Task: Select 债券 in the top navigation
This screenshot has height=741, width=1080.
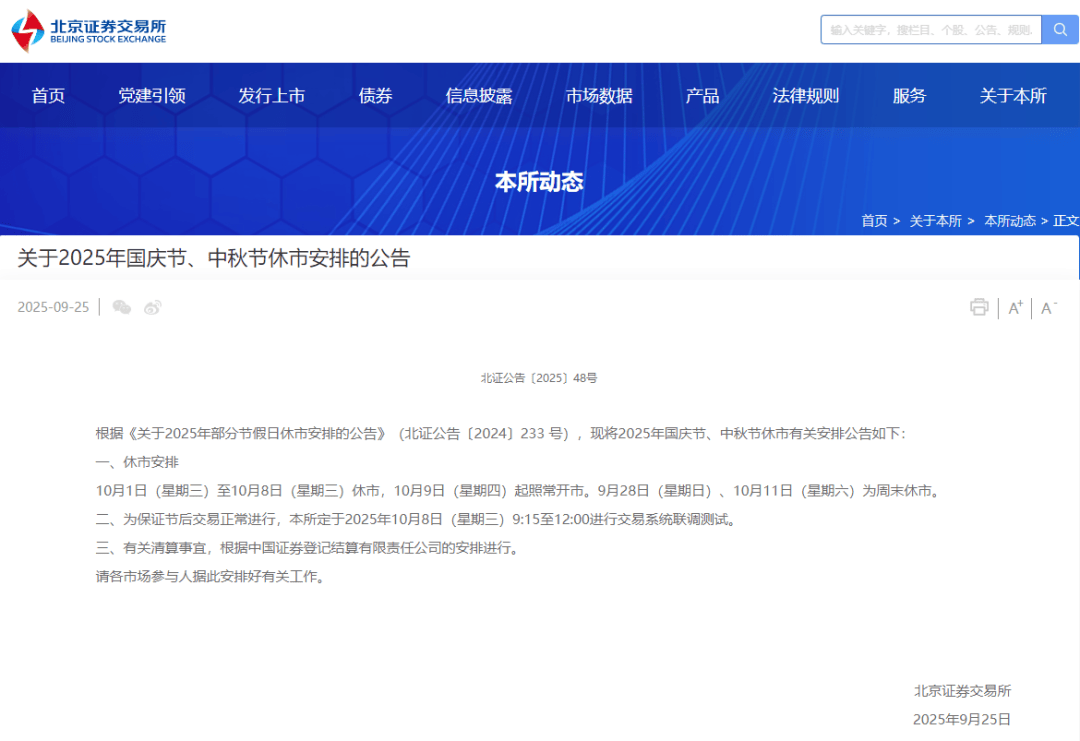Action: 375,95
